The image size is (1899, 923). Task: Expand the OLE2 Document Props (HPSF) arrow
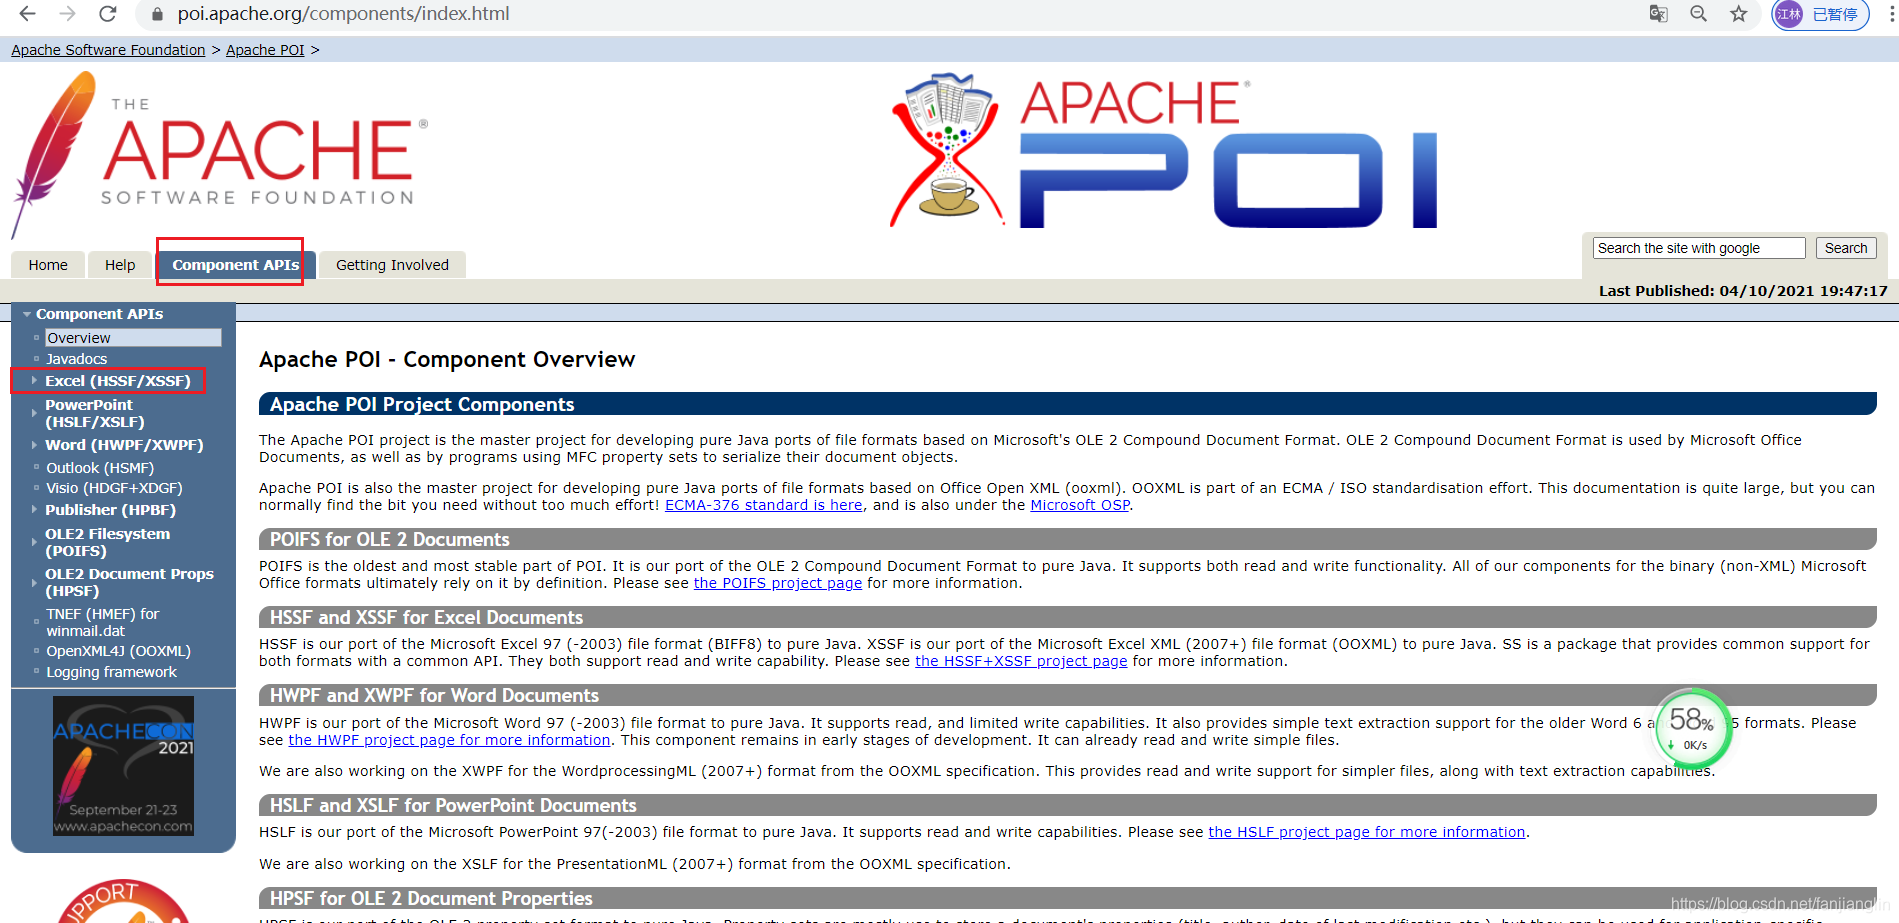pyautogui.click(x=34, y=582)
